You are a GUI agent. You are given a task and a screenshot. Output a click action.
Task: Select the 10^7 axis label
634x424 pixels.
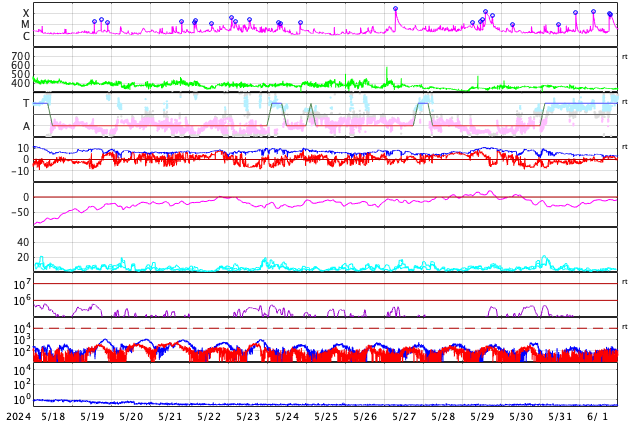(22, 284)
